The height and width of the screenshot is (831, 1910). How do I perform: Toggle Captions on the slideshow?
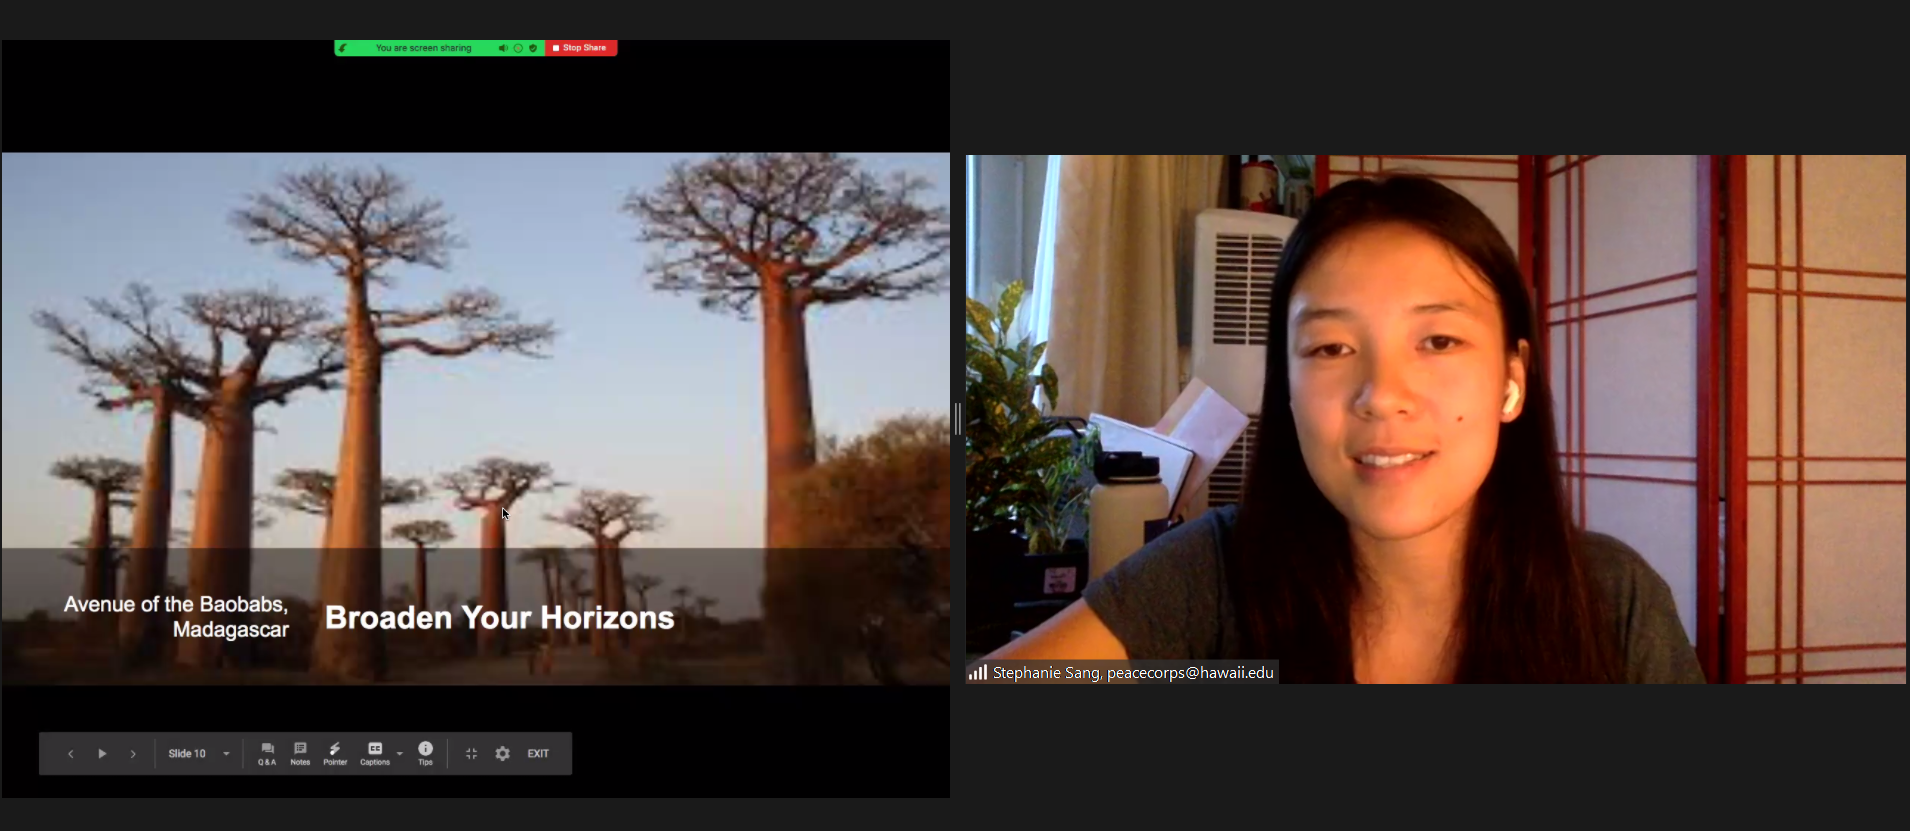click(x=375, y=754)
